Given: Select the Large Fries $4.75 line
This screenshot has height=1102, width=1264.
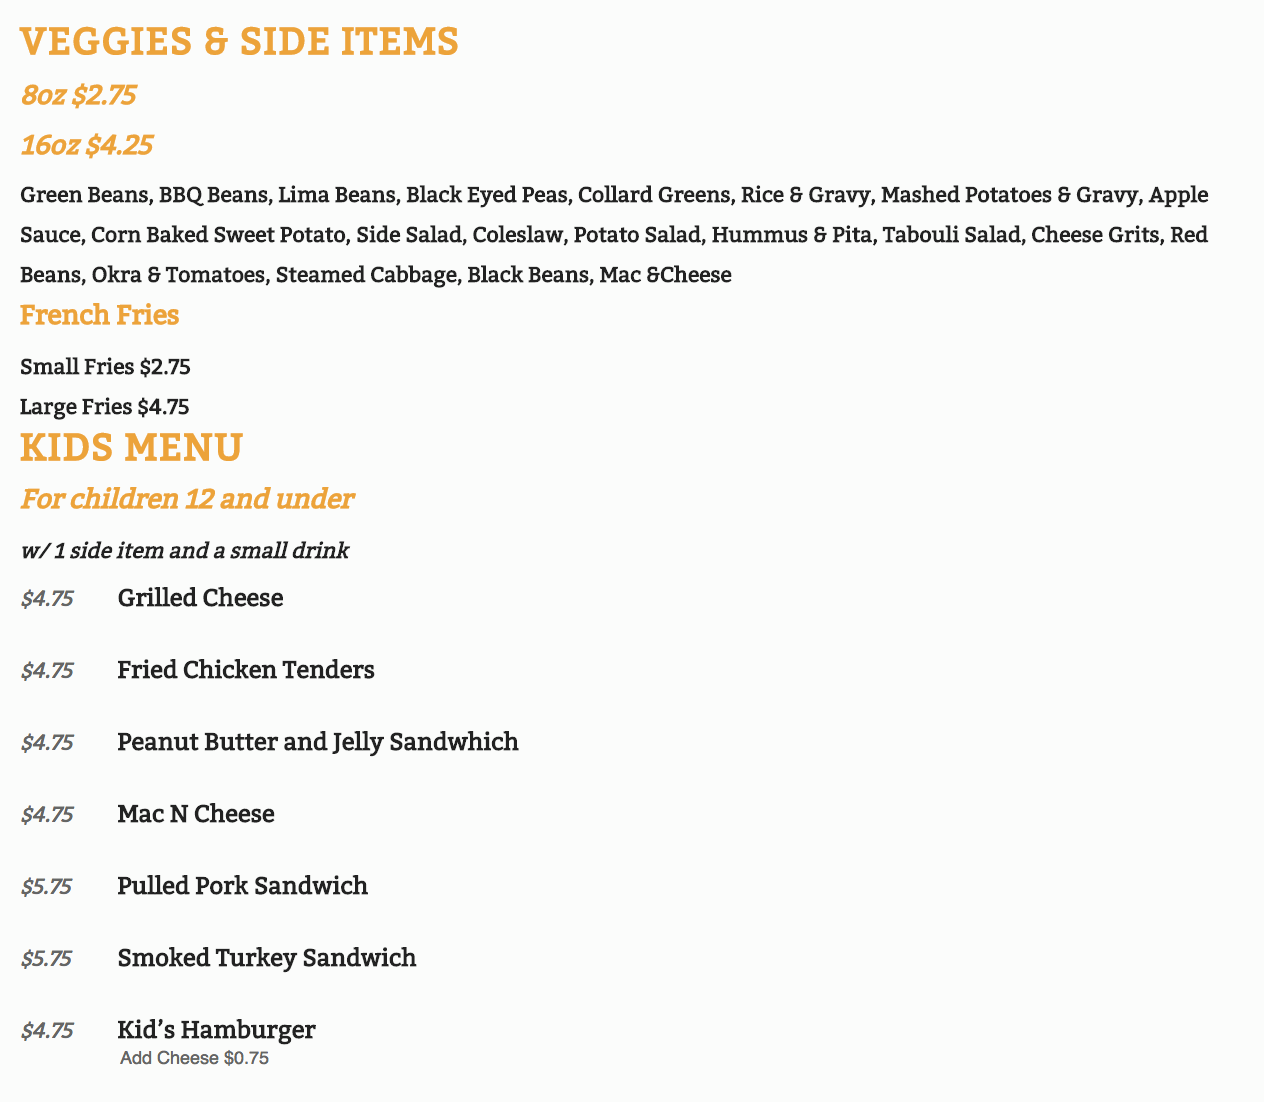Looking at the screenshot, I should coord(104,407).
